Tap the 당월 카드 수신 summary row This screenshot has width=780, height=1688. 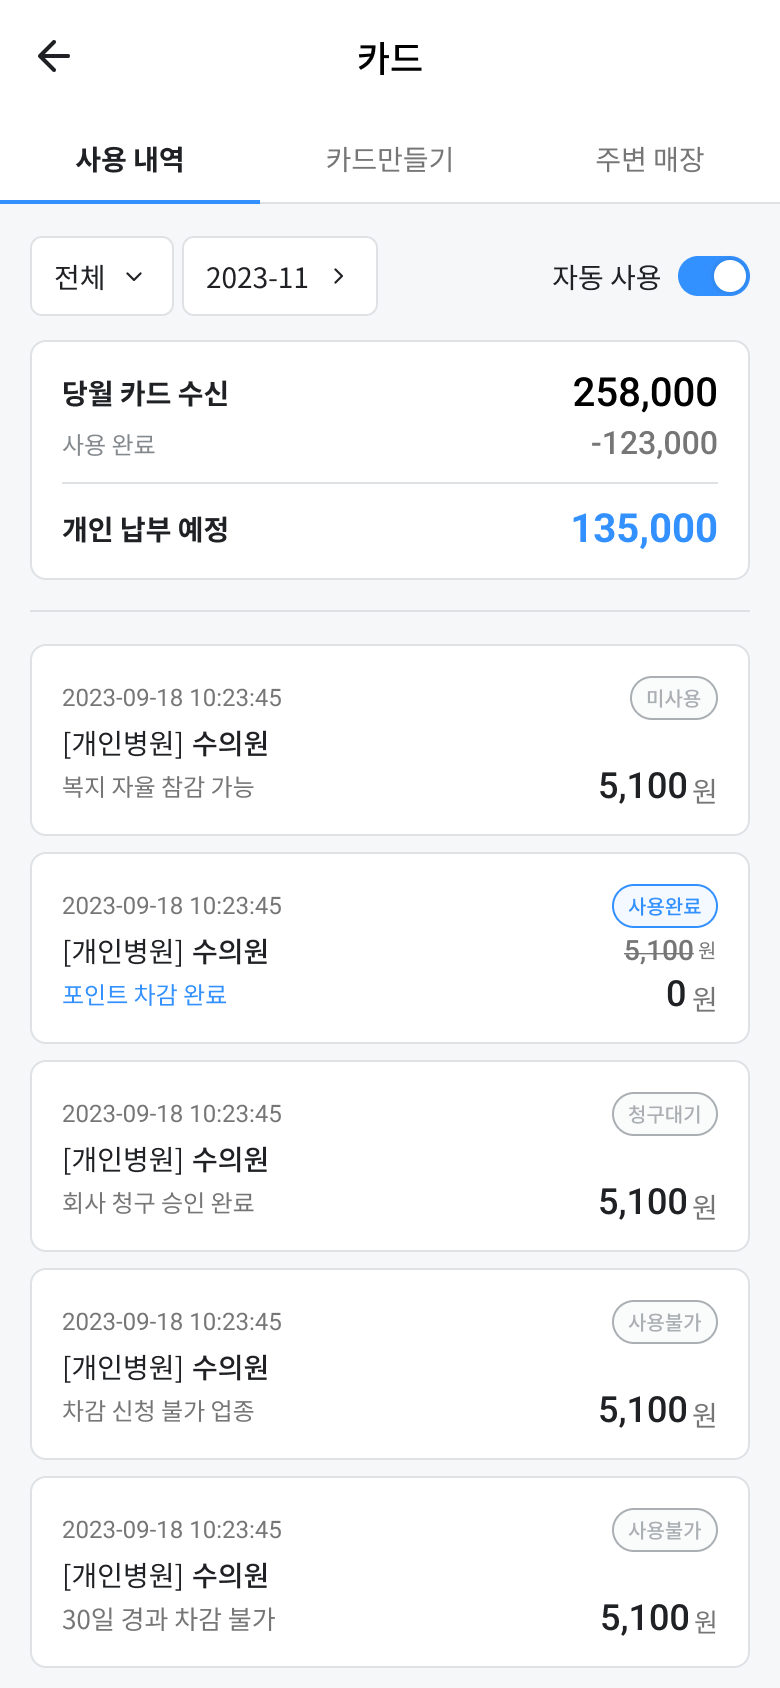[x=390, y=393]
